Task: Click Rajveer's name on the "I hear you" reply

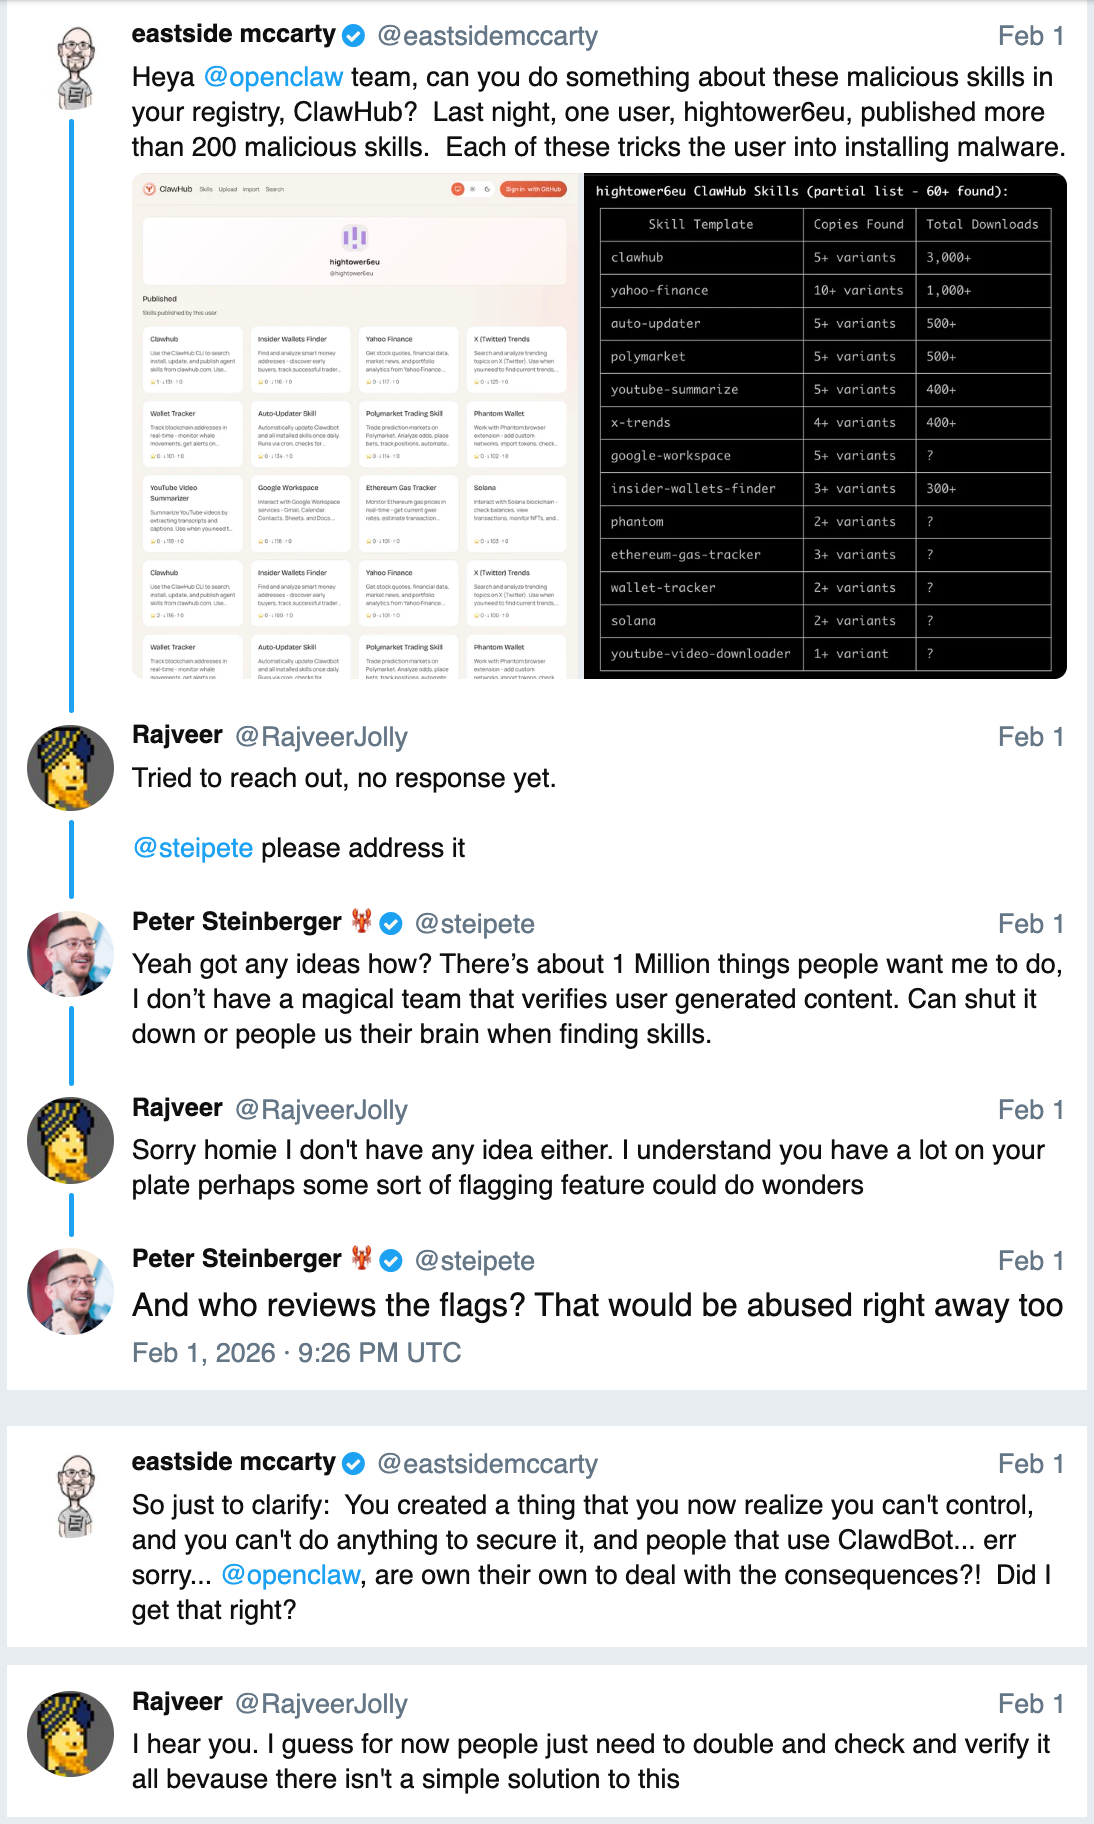Action: 177,1702
